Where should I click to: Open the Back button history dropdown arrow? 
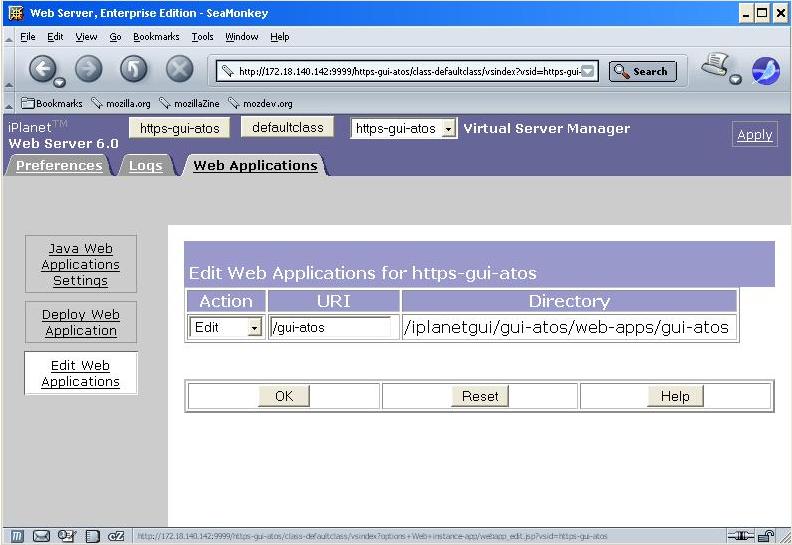tap(60, 82)
